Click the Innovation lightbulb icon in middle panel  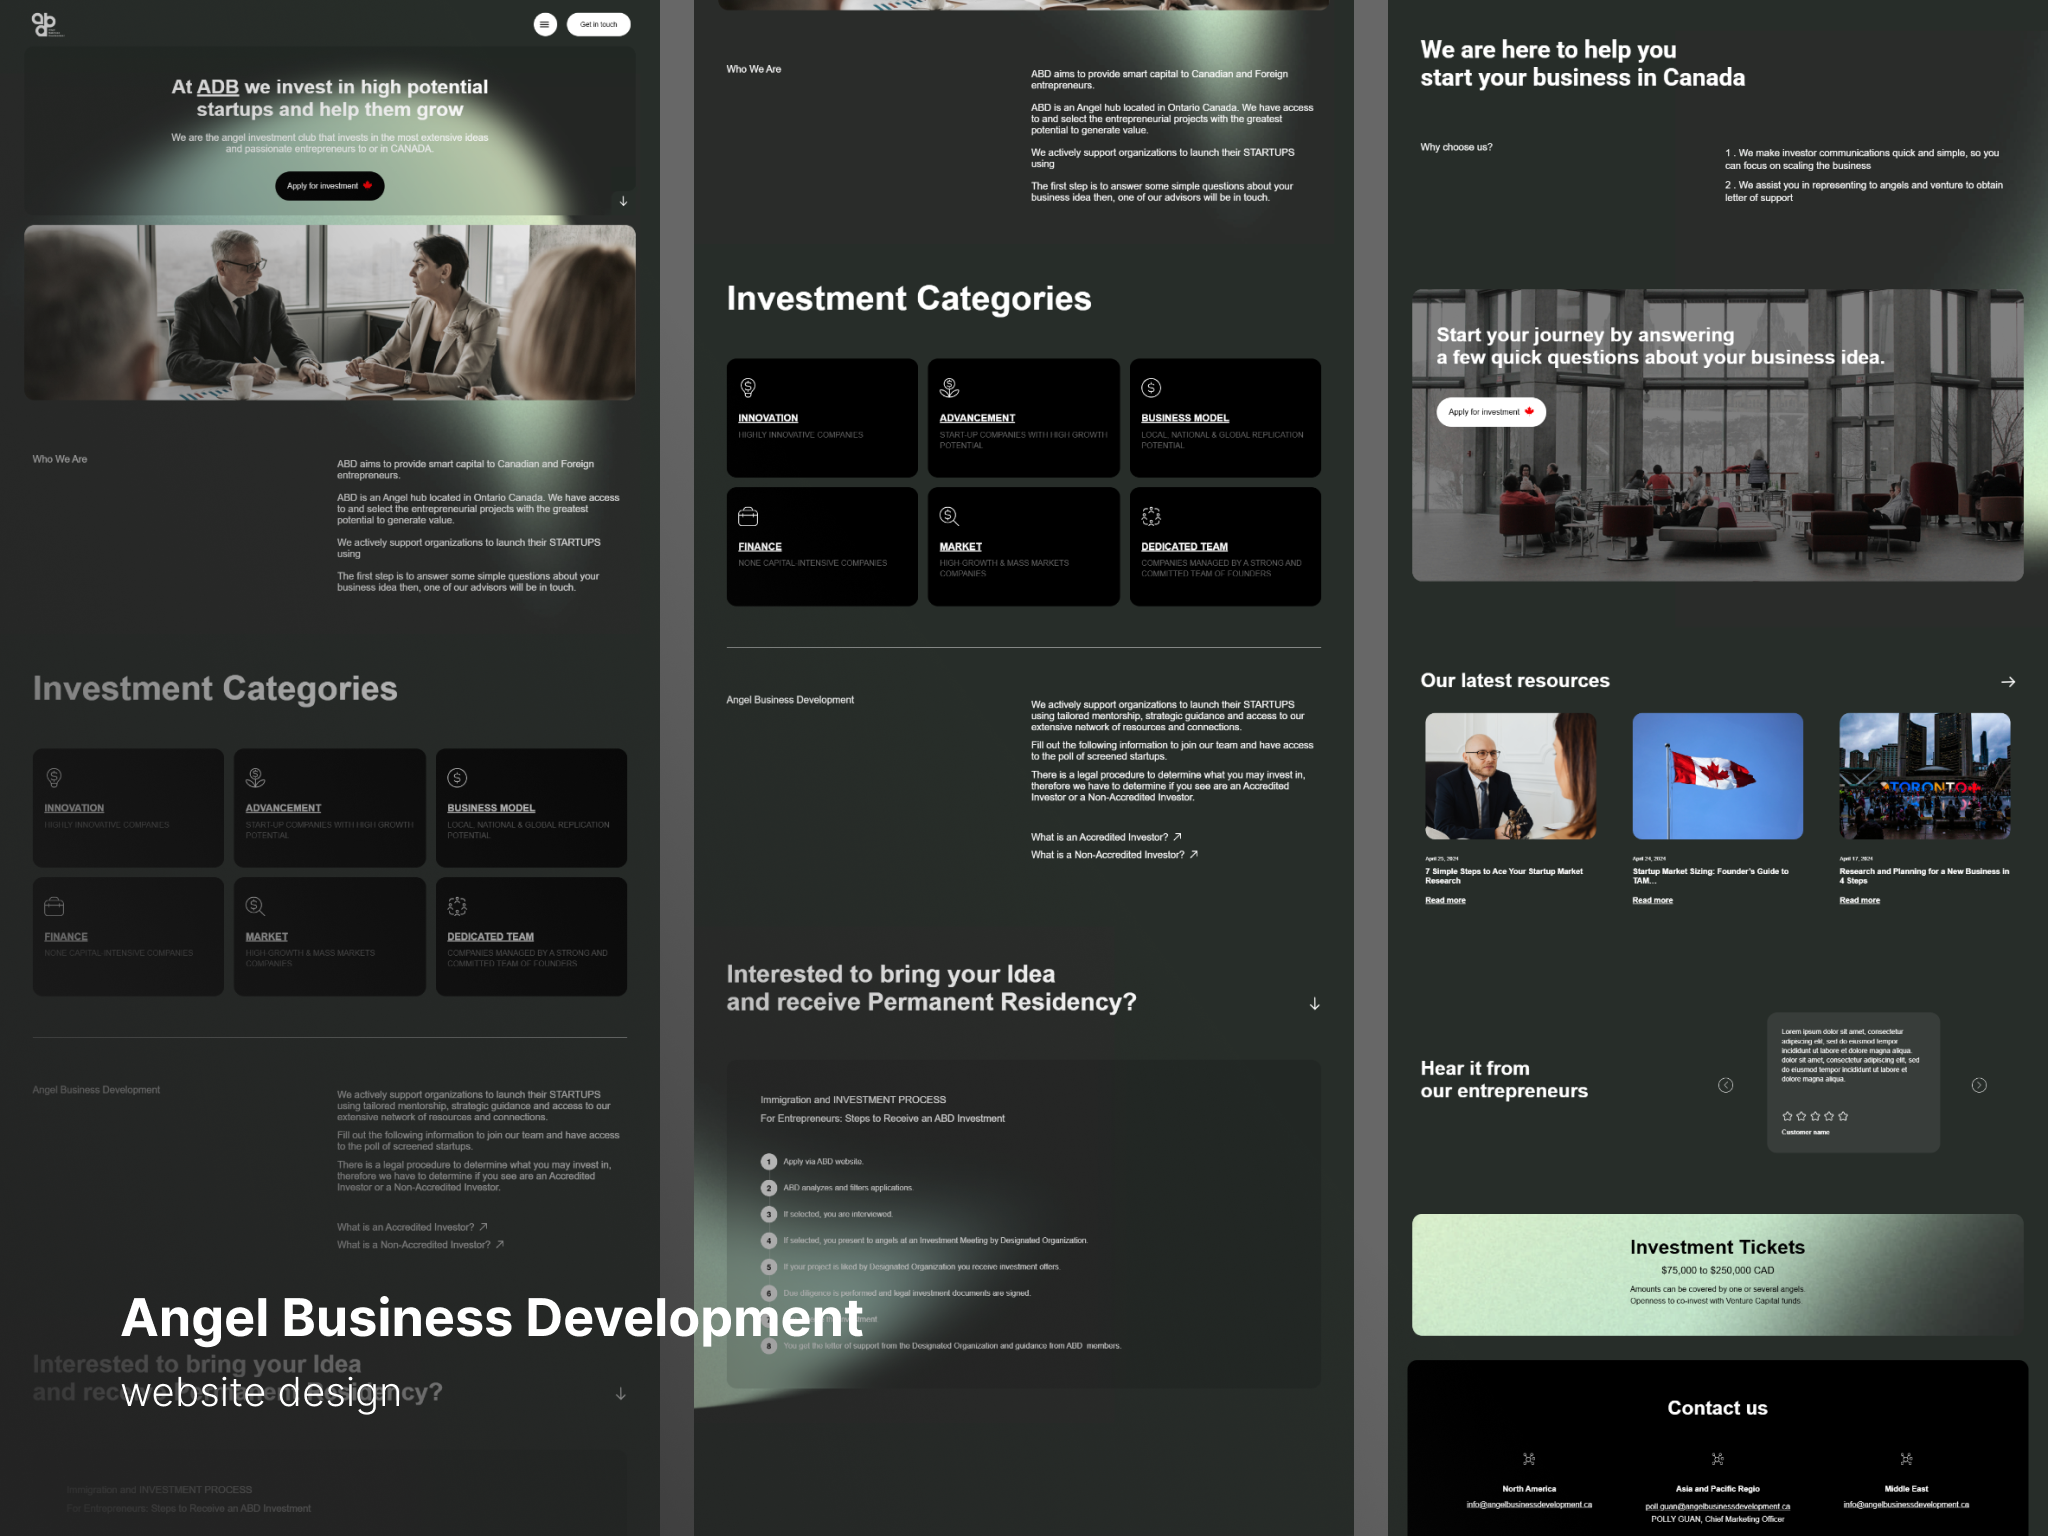[x=747, y=388]
